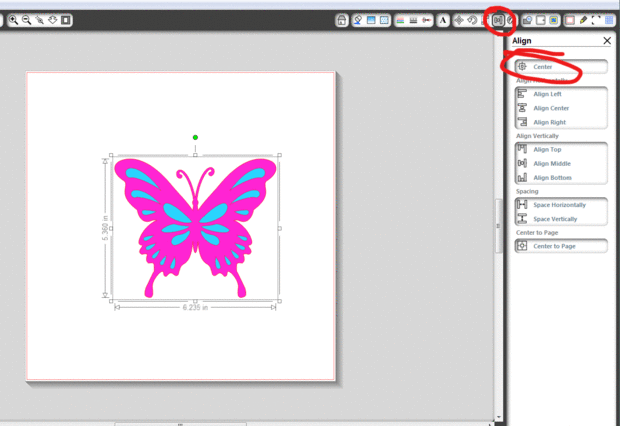Image resolution: width=620 pixels, height=426 pixels.
Task: Open the blue Grid settings icon
Action: 609,20
